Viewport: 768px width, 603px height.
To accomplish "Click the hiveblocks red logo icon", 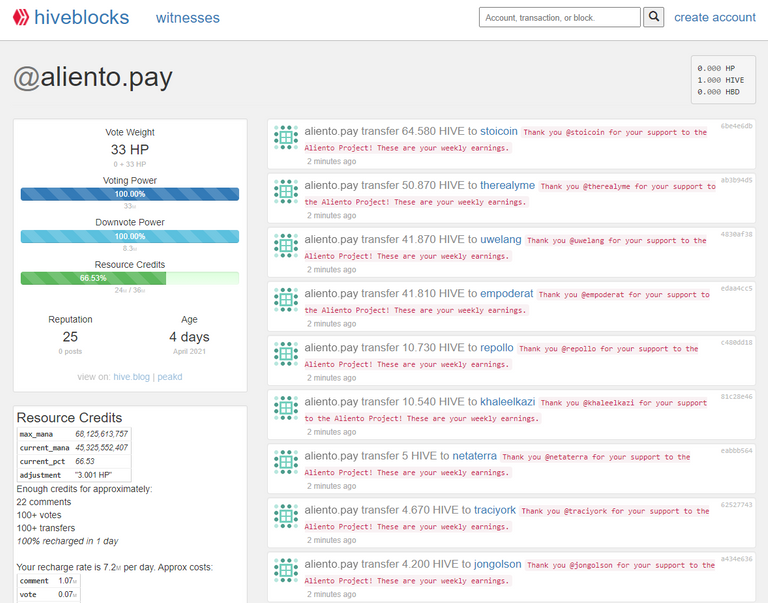I will click(x=21, y=17).
